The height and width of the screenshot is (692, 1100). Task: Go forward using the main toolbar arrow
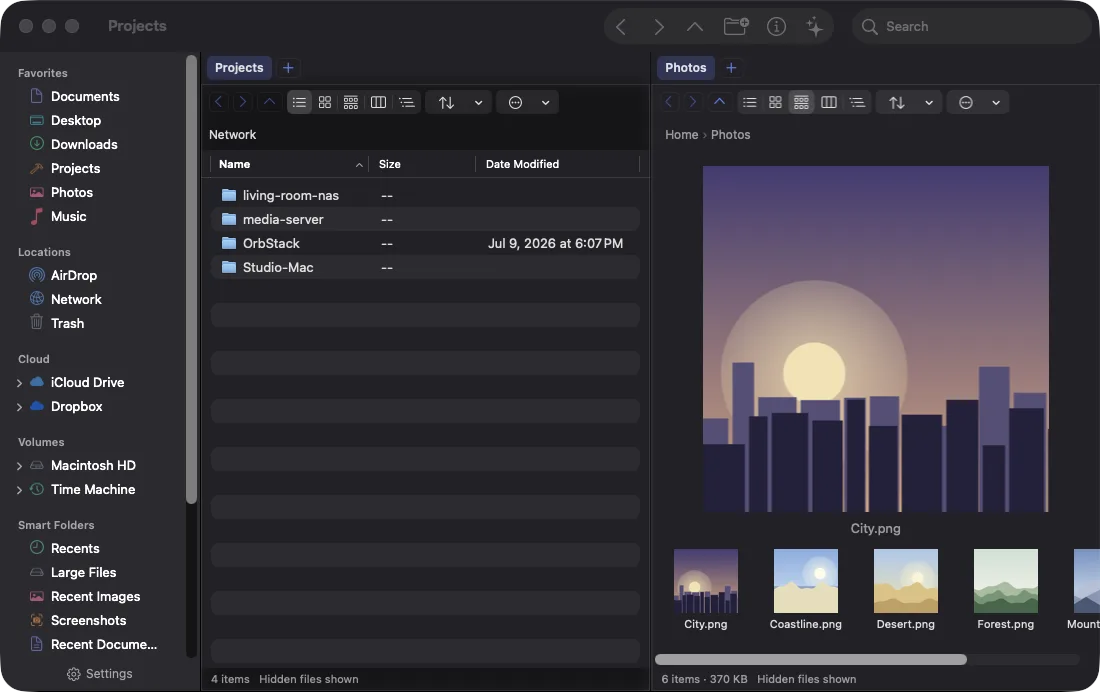point(658,27)
